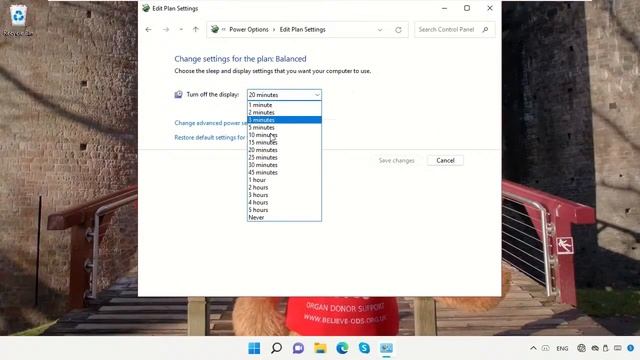The width and height of the screenshot is (640, 360).
Task: Choose 5 minutes display timeout
Action: [x=284, y=127]
